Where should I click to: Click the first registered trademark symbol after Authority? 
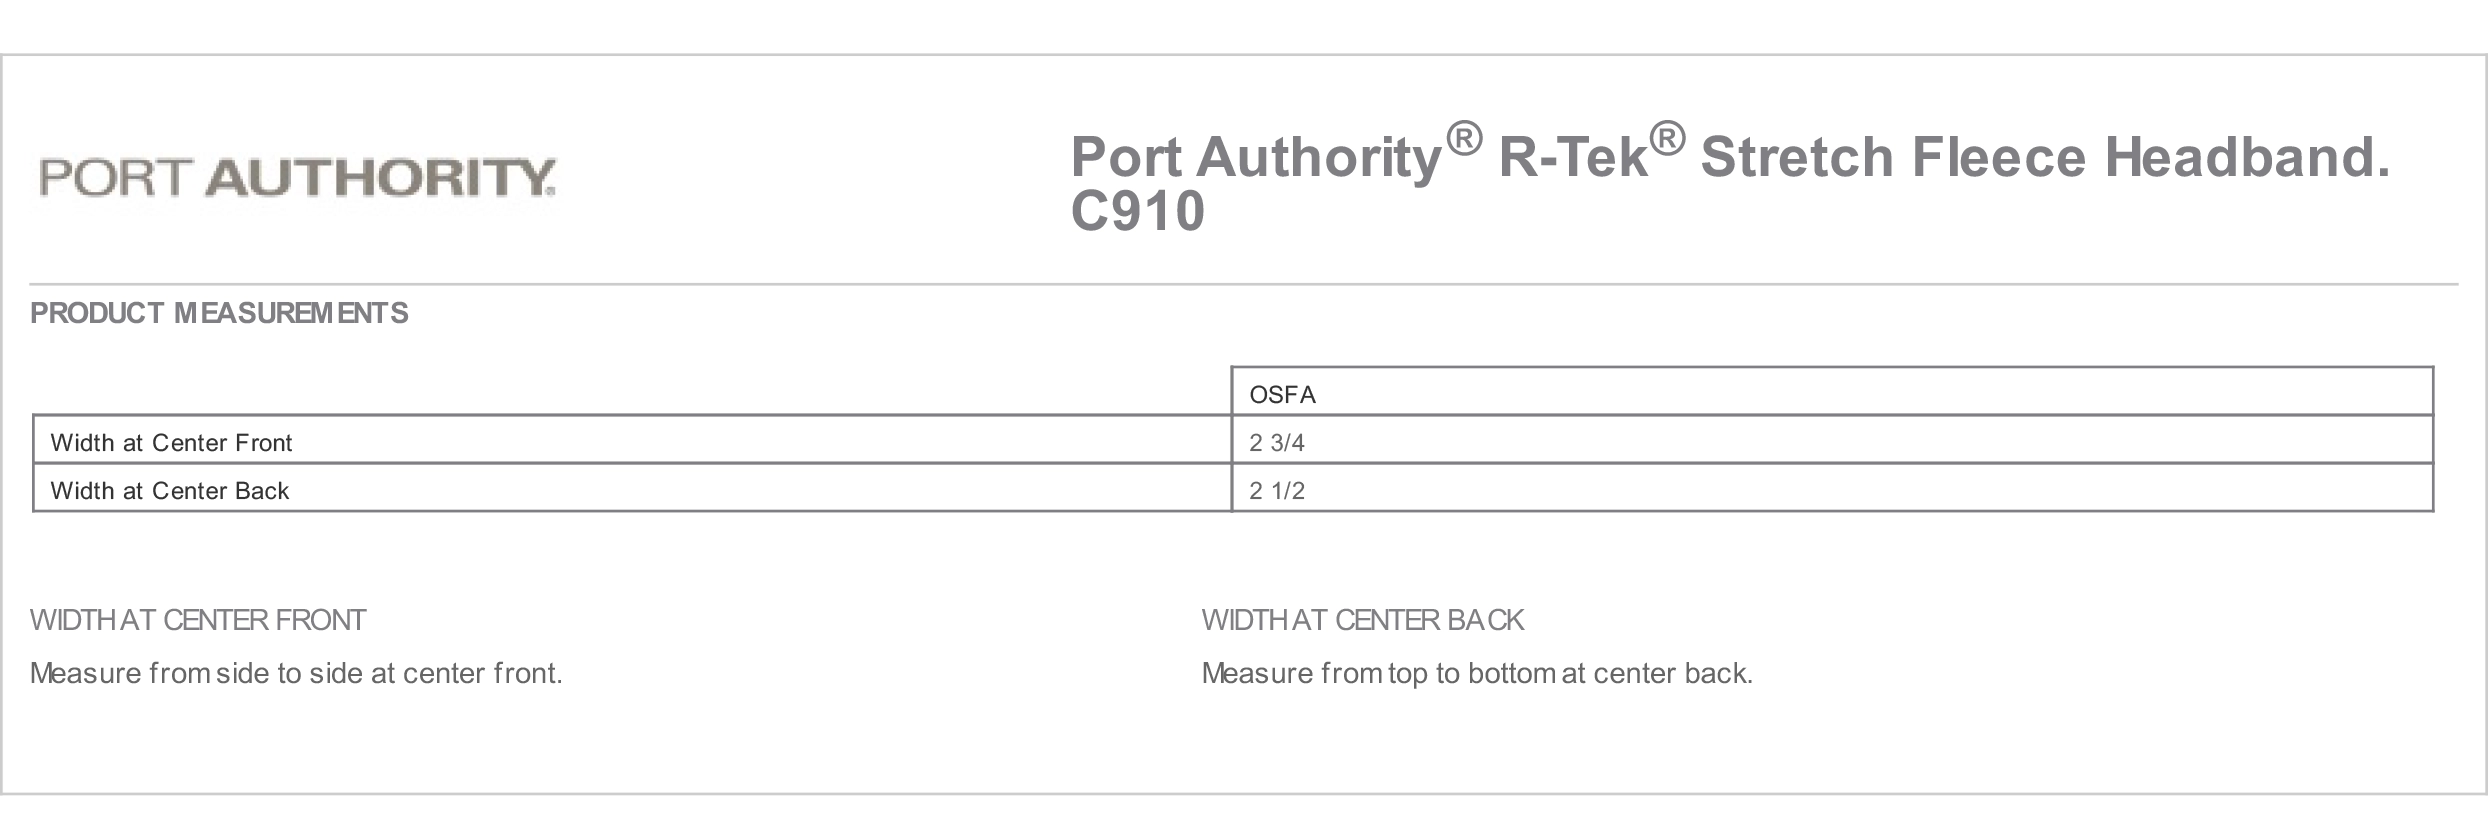(1463, 139)
